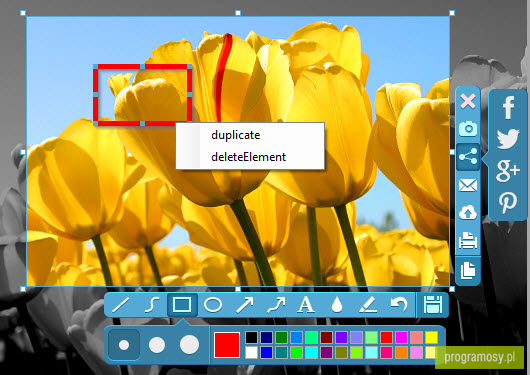The image size is (530, 375).
Task: Select the highlighter marker tool
Action: (x=368, y=305)
